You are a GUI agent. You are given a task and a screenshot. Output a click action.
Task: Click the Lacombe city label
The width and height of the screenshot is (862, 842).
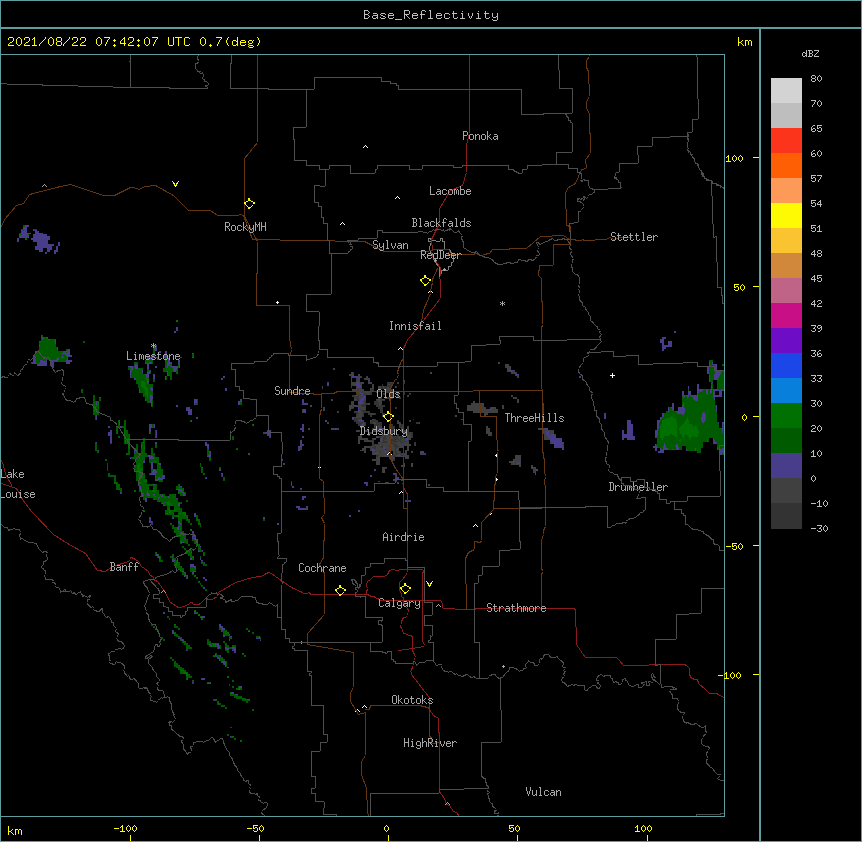(450, 191)
